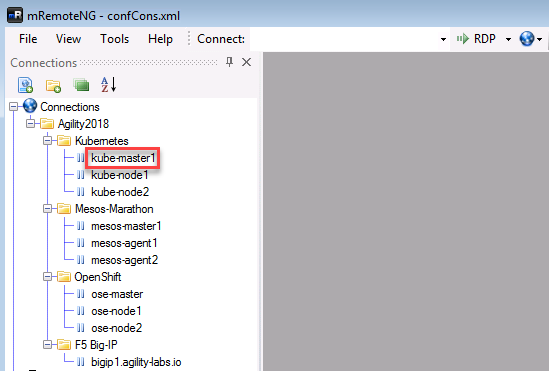The height and width of the screenshot is (371, 549).
Task: Click the New Folder toolbar icon
Action: [x=53, y=85]
